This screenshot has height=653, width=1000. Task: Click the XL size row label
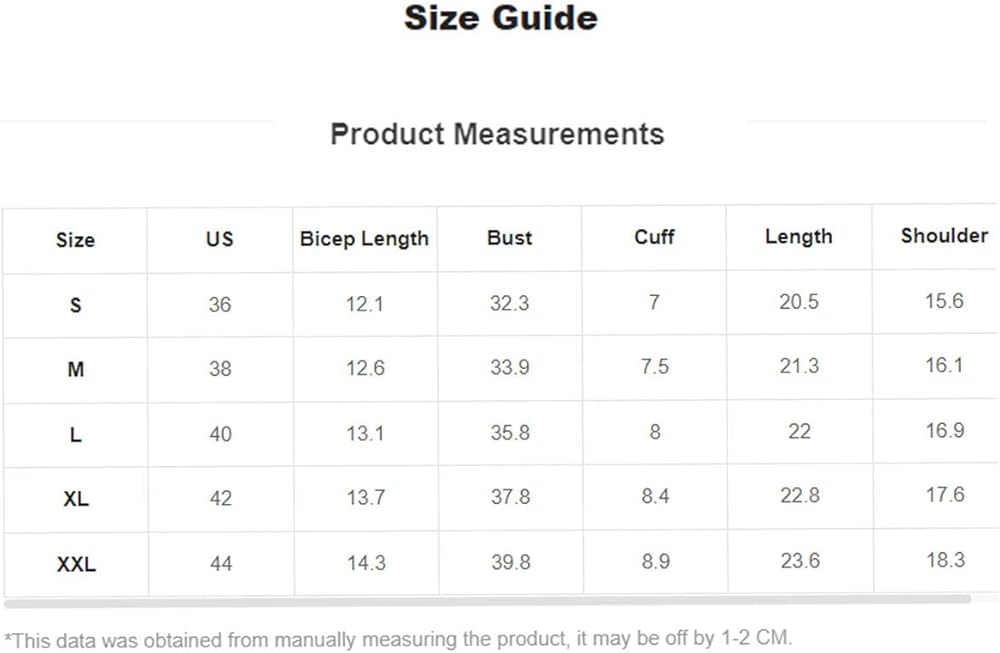[x=76, y=499]
